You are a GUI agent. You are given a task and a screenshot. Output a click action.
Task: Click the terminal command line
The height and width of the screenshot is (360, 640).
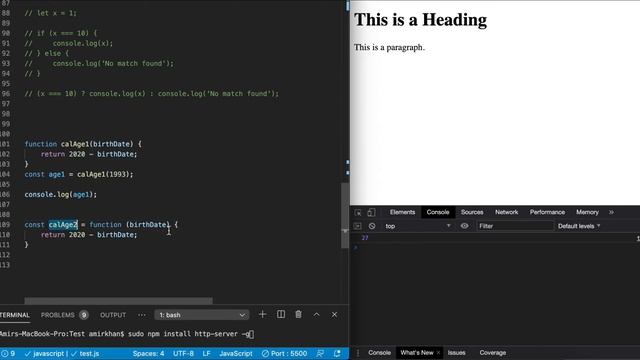coord(127,334)
